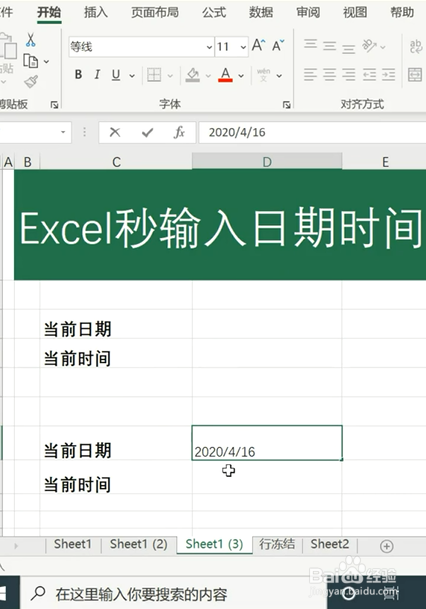Image resolution: width=426 pixels, height=609 pixels.
Task: Align text to bottom
Action: [x=348, y=48]
